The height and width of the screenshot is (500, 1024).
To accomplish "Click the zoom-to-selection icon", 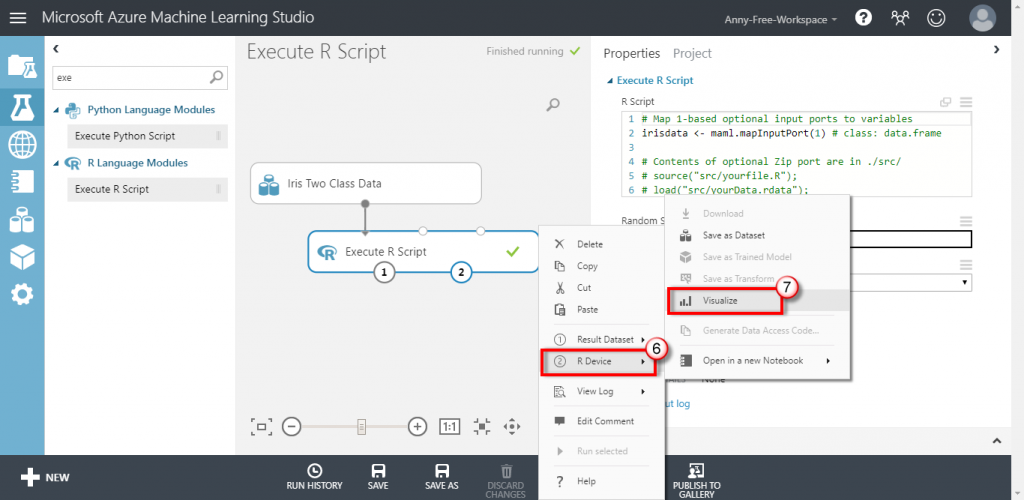I will [x=481, y=427].
